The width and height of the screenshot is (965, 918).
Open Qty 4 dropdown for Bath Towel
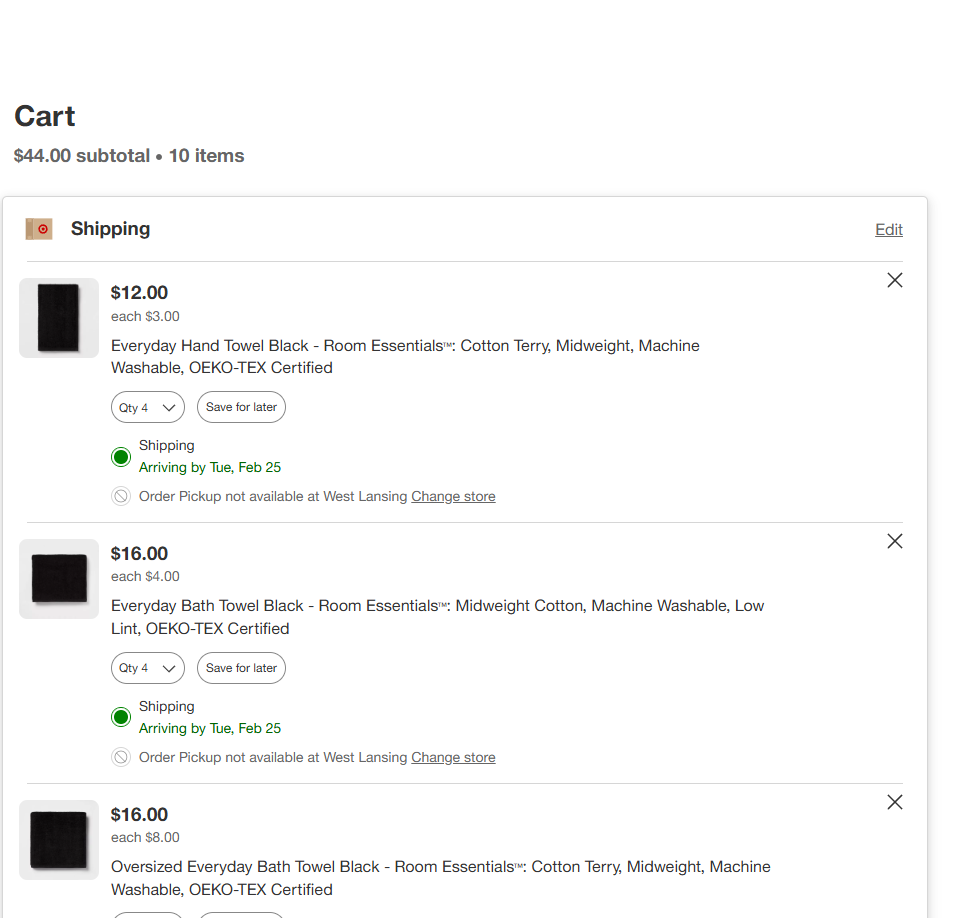[x=147, y=668]
